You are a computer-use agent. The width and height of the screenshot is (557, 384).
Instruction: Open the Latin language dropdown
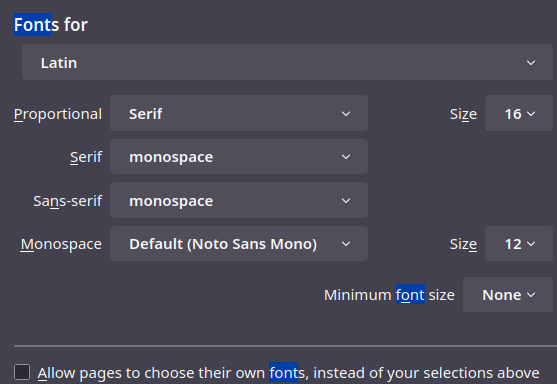[287, 63]
